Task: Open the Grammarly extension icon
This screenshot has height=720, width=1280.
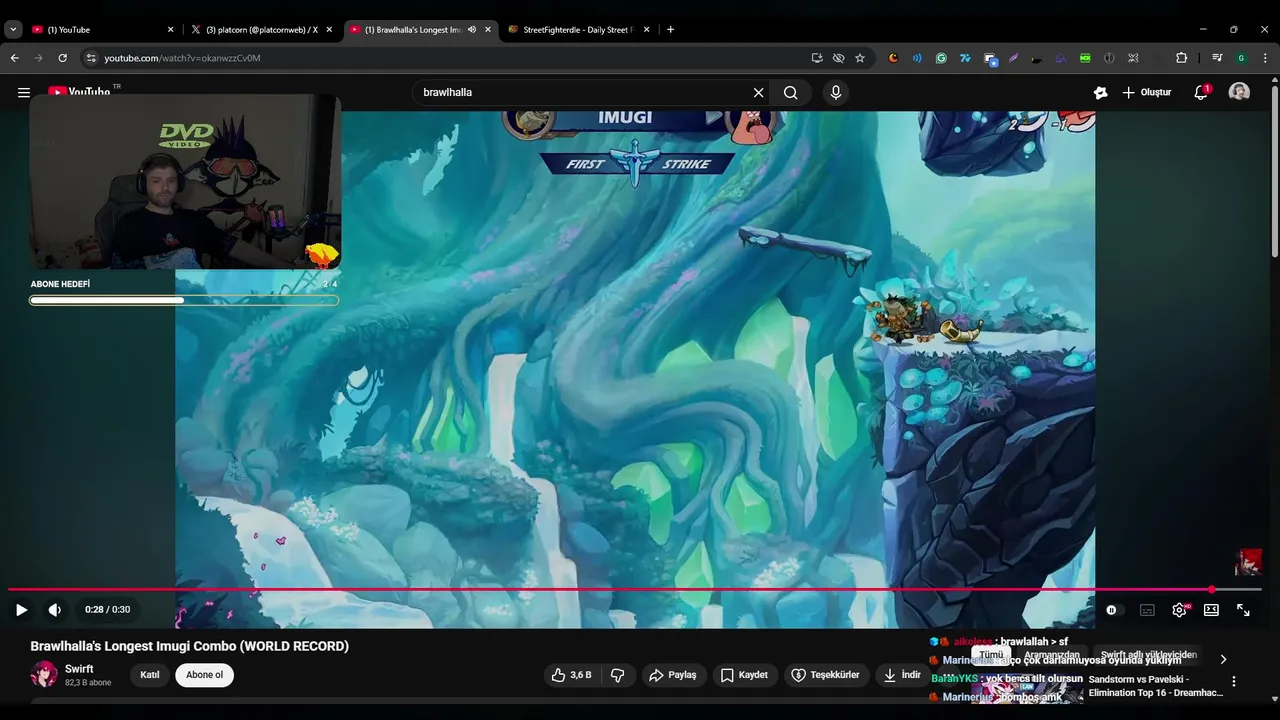Action: click(x=941, y=58)
